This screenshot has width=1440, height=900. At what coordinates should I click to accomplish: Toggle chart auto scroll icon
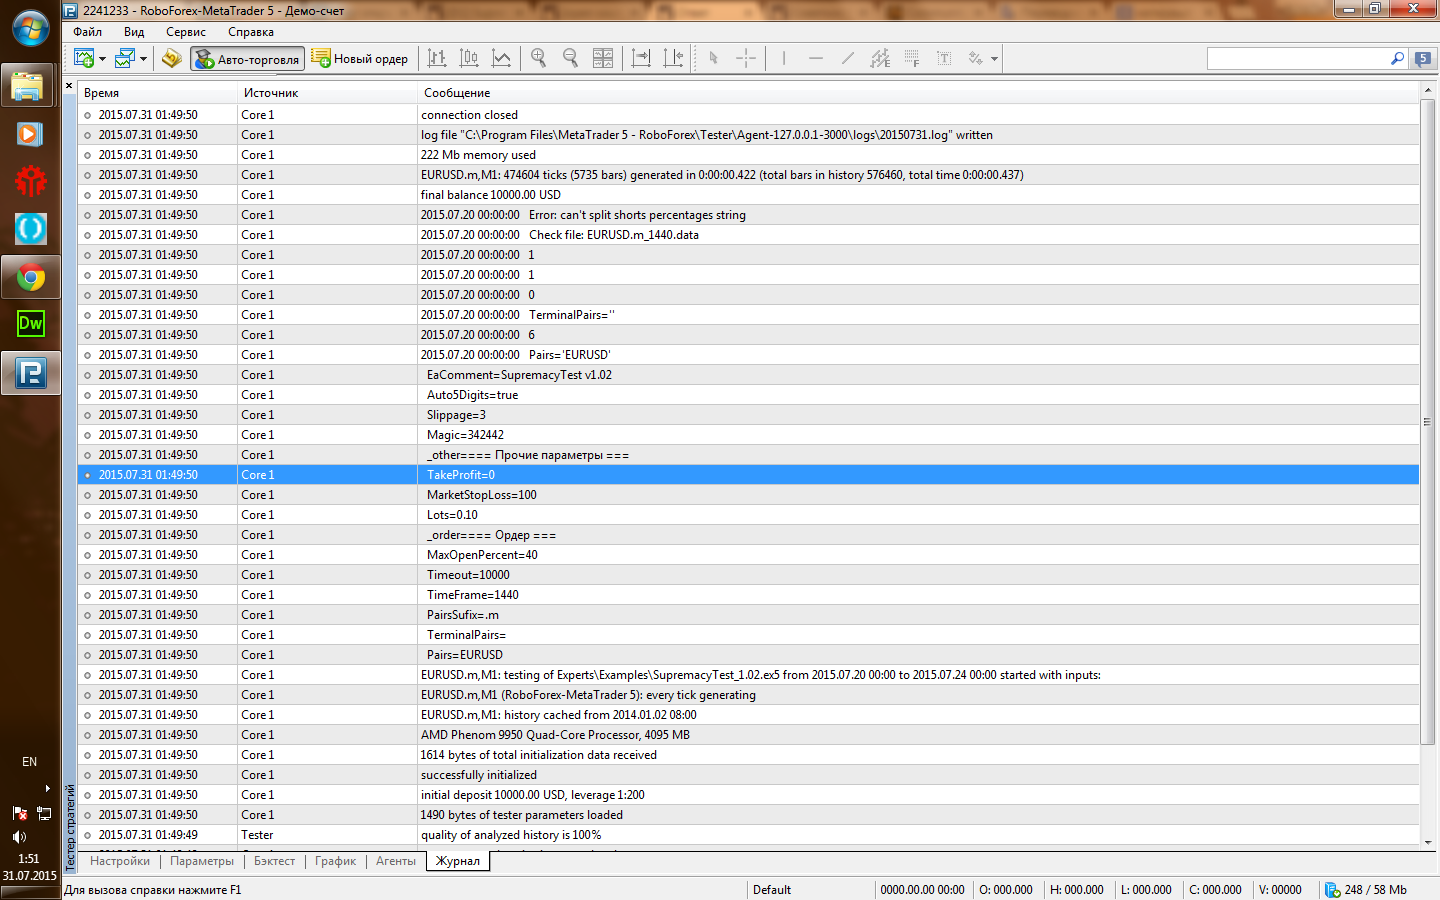(x=641, y=58)
